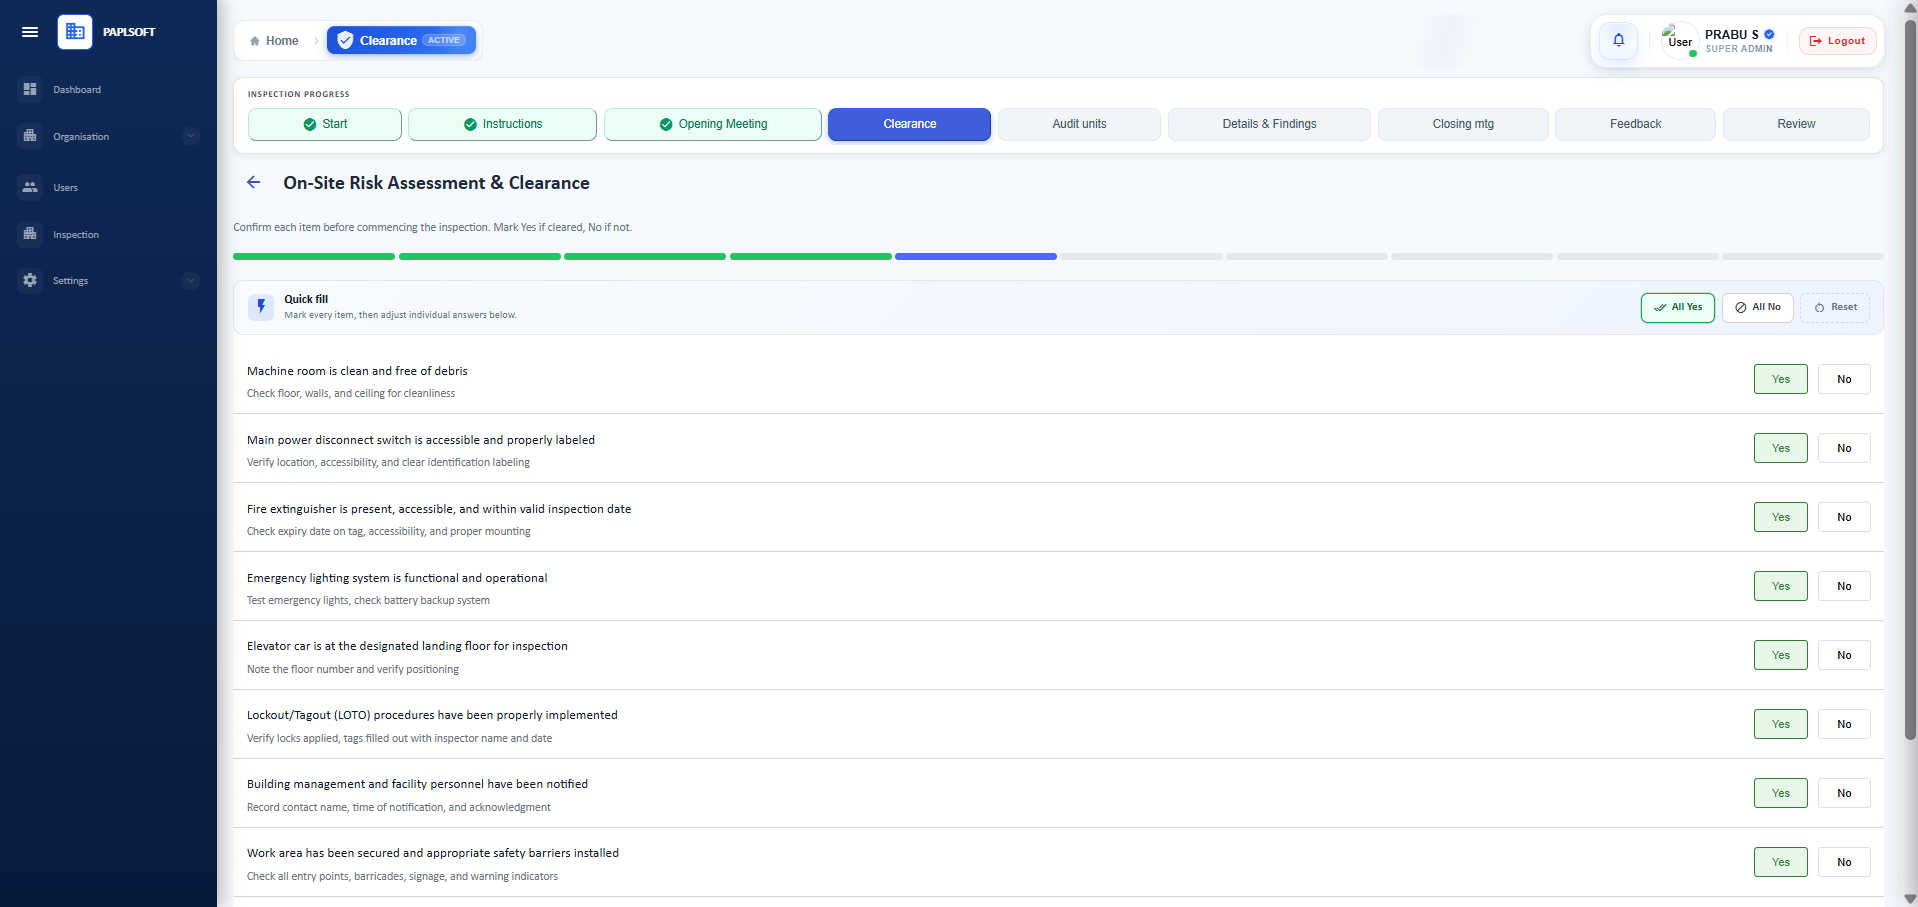
Task: Click the Clearance ACTIVE breadcrumb
Action: (x=401, y=40)
